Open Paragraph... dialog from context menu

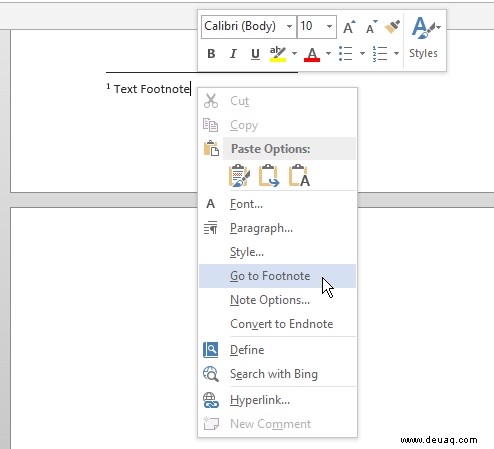click(x=277, y=228)
